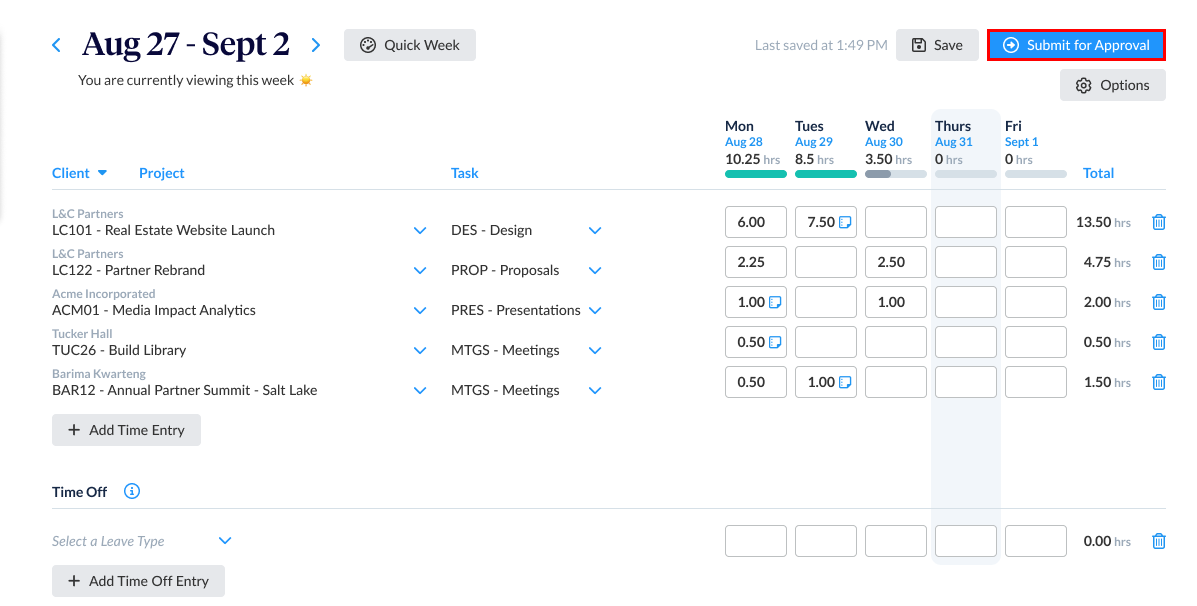Delete the ACM01 Media Impact Analytics row
Image resolution: width=1197 pixels, height=606 pixels.
click(x=1159, y=302)
